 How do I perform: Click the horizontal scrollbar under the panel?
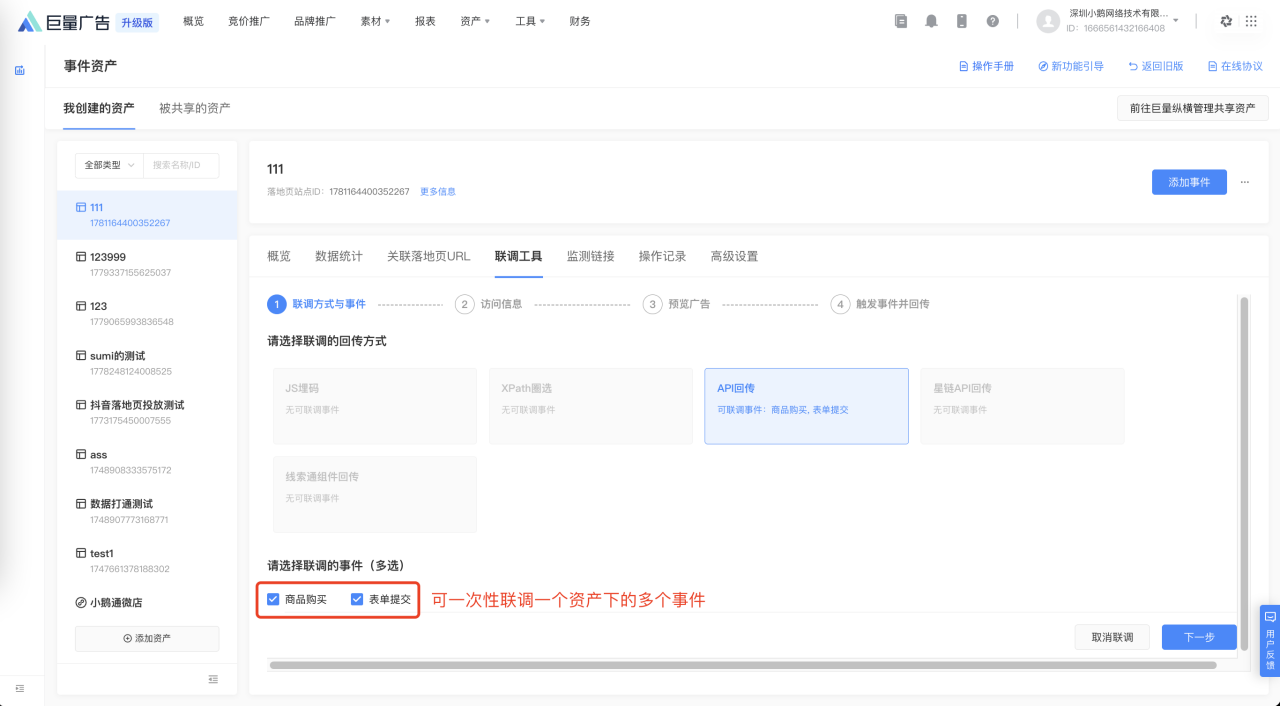742,665
